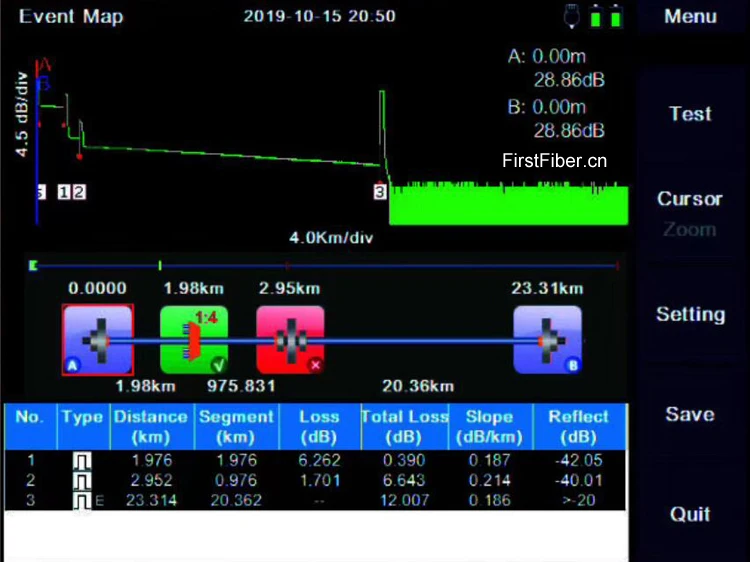Click event marker 1 on the trace
The height and width of the screenshot is (562, 750).
click(64, 192)
